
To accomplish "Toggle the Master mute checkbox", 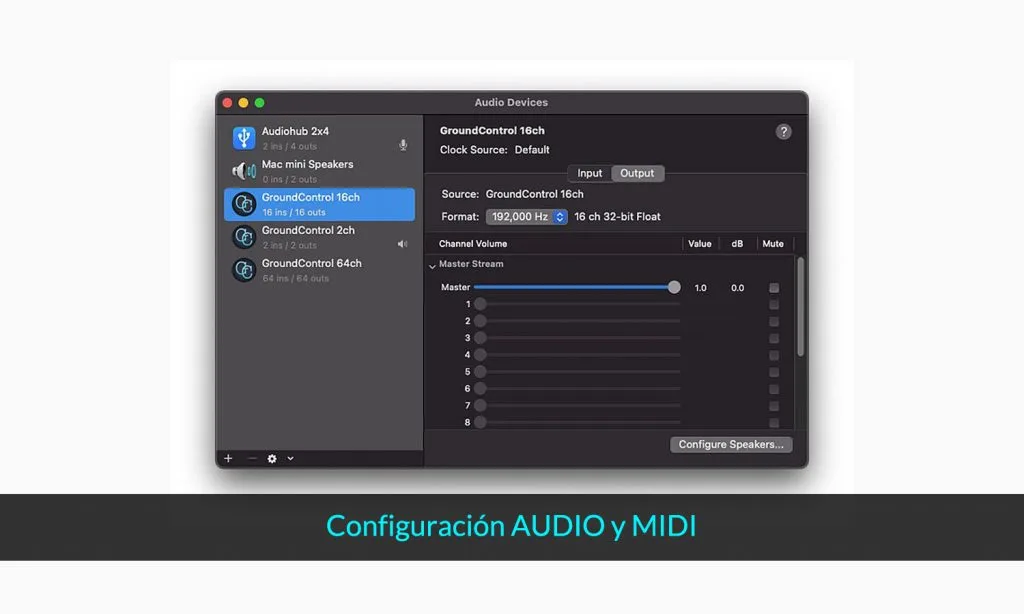I will coord(774,287).
